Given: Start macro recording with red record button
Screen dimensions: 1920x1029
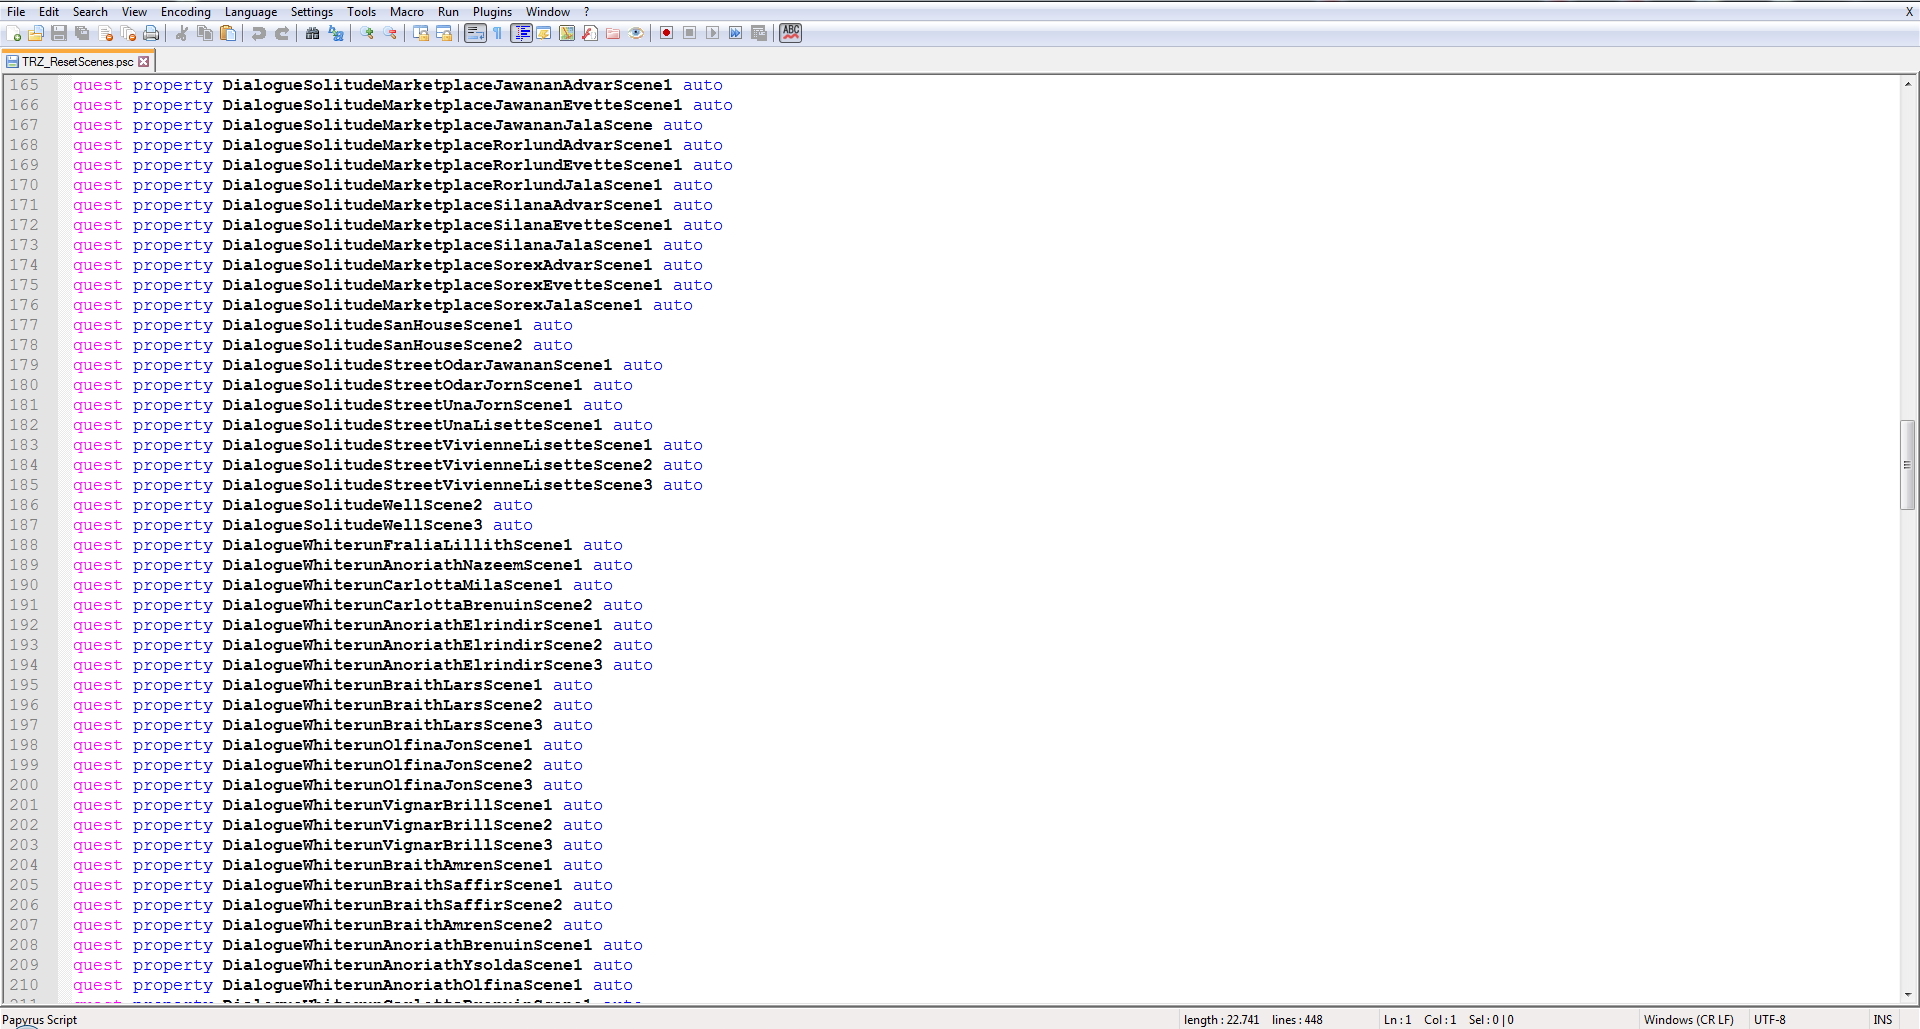Looking at the screenshot, I should tap(666, 34).
